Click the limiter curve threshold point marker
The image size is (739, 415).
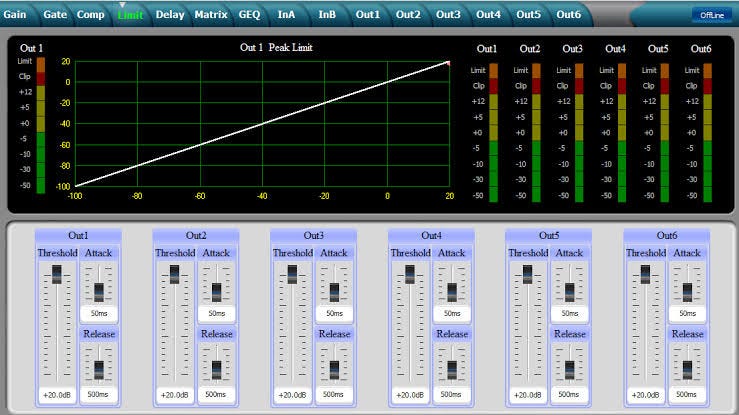448,63
